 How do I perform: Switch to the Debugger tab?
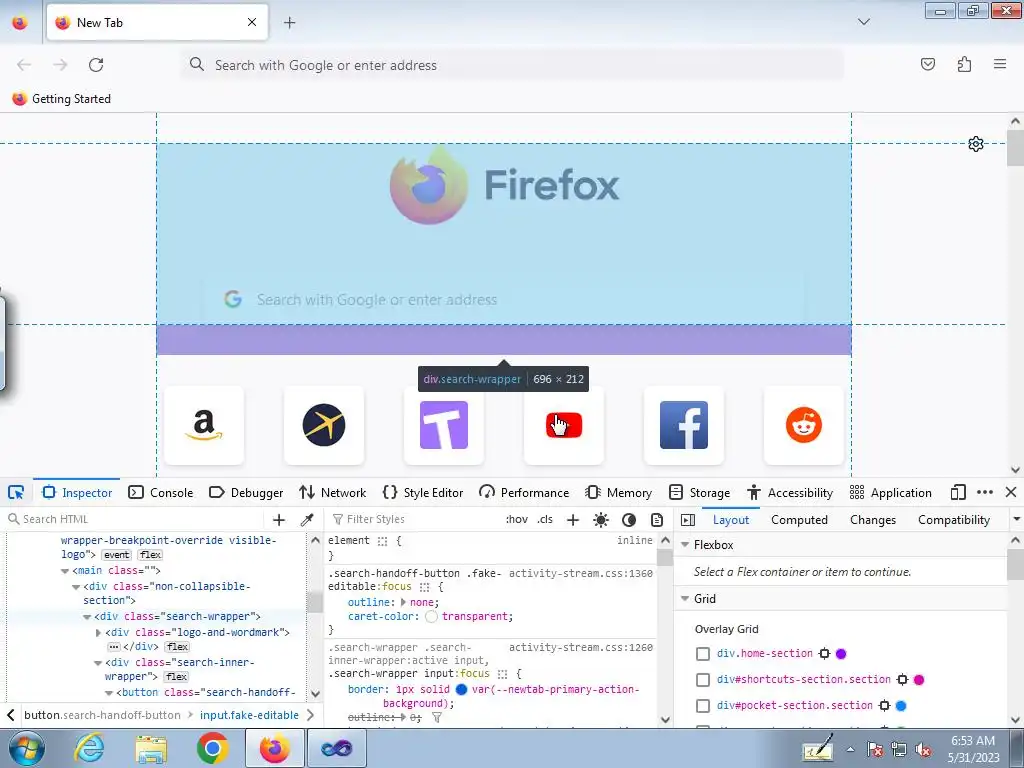coord(246,493)
